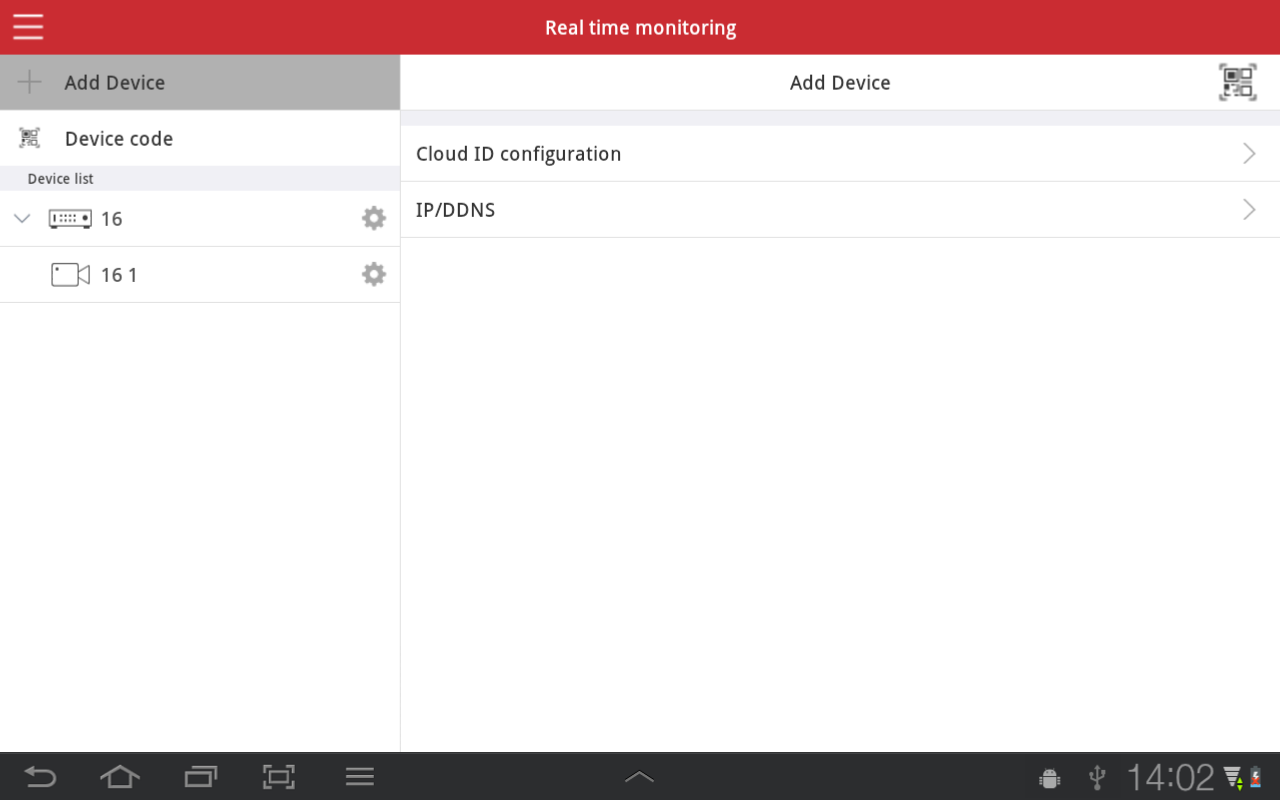Select camera 16 1 in the device list

pyautogui.click(x=200, y=274)
